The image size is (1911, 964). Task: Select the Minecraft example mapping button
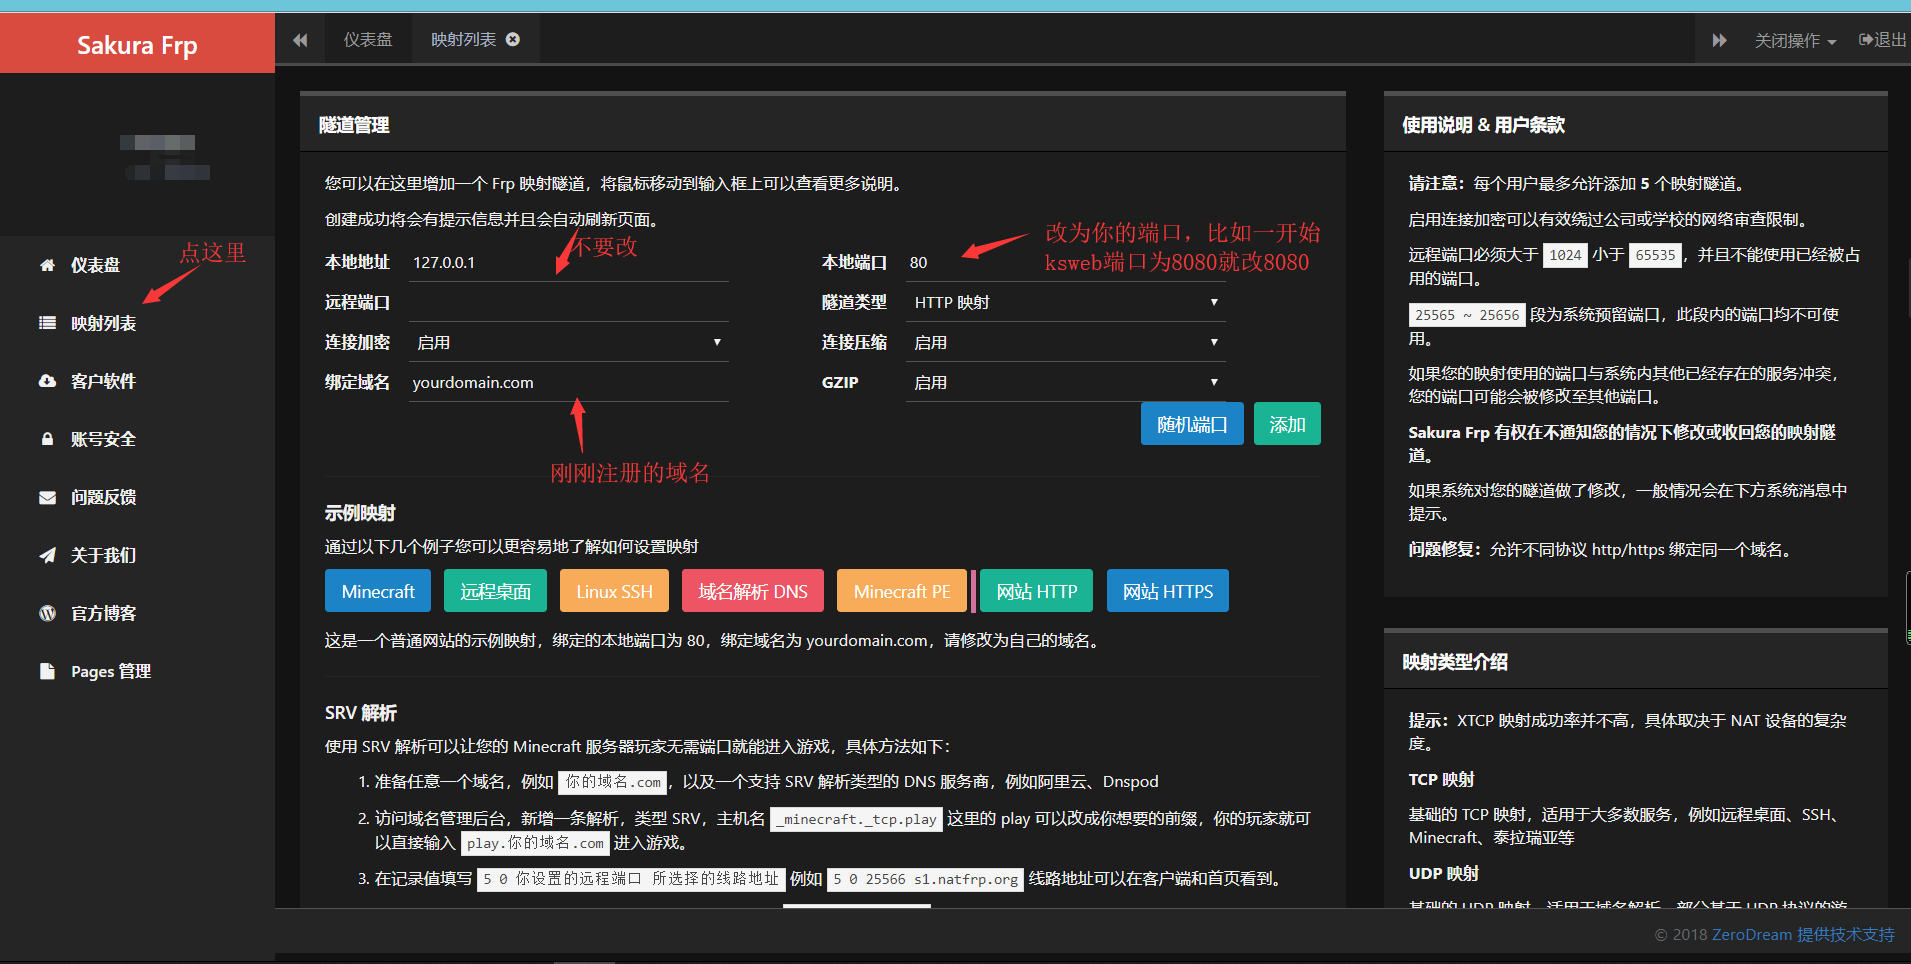point(377,591)
